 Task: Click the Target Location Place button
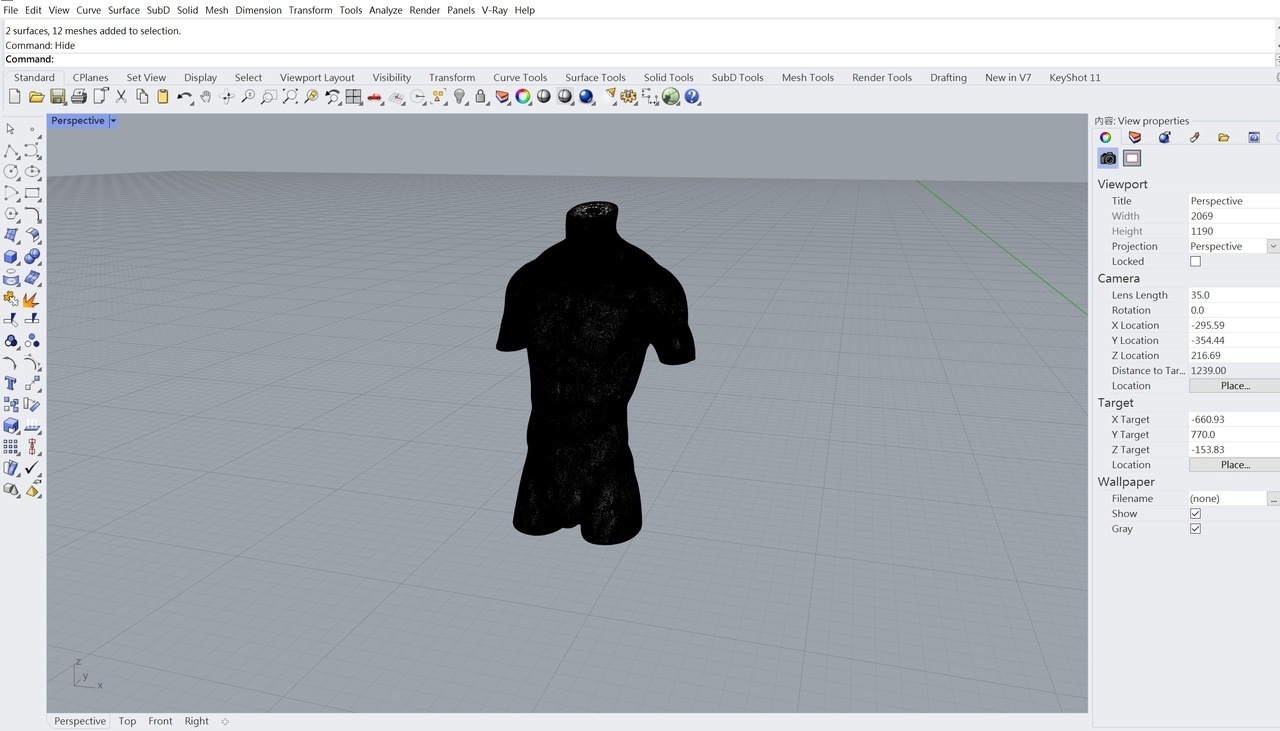(x=1235, y=465)
